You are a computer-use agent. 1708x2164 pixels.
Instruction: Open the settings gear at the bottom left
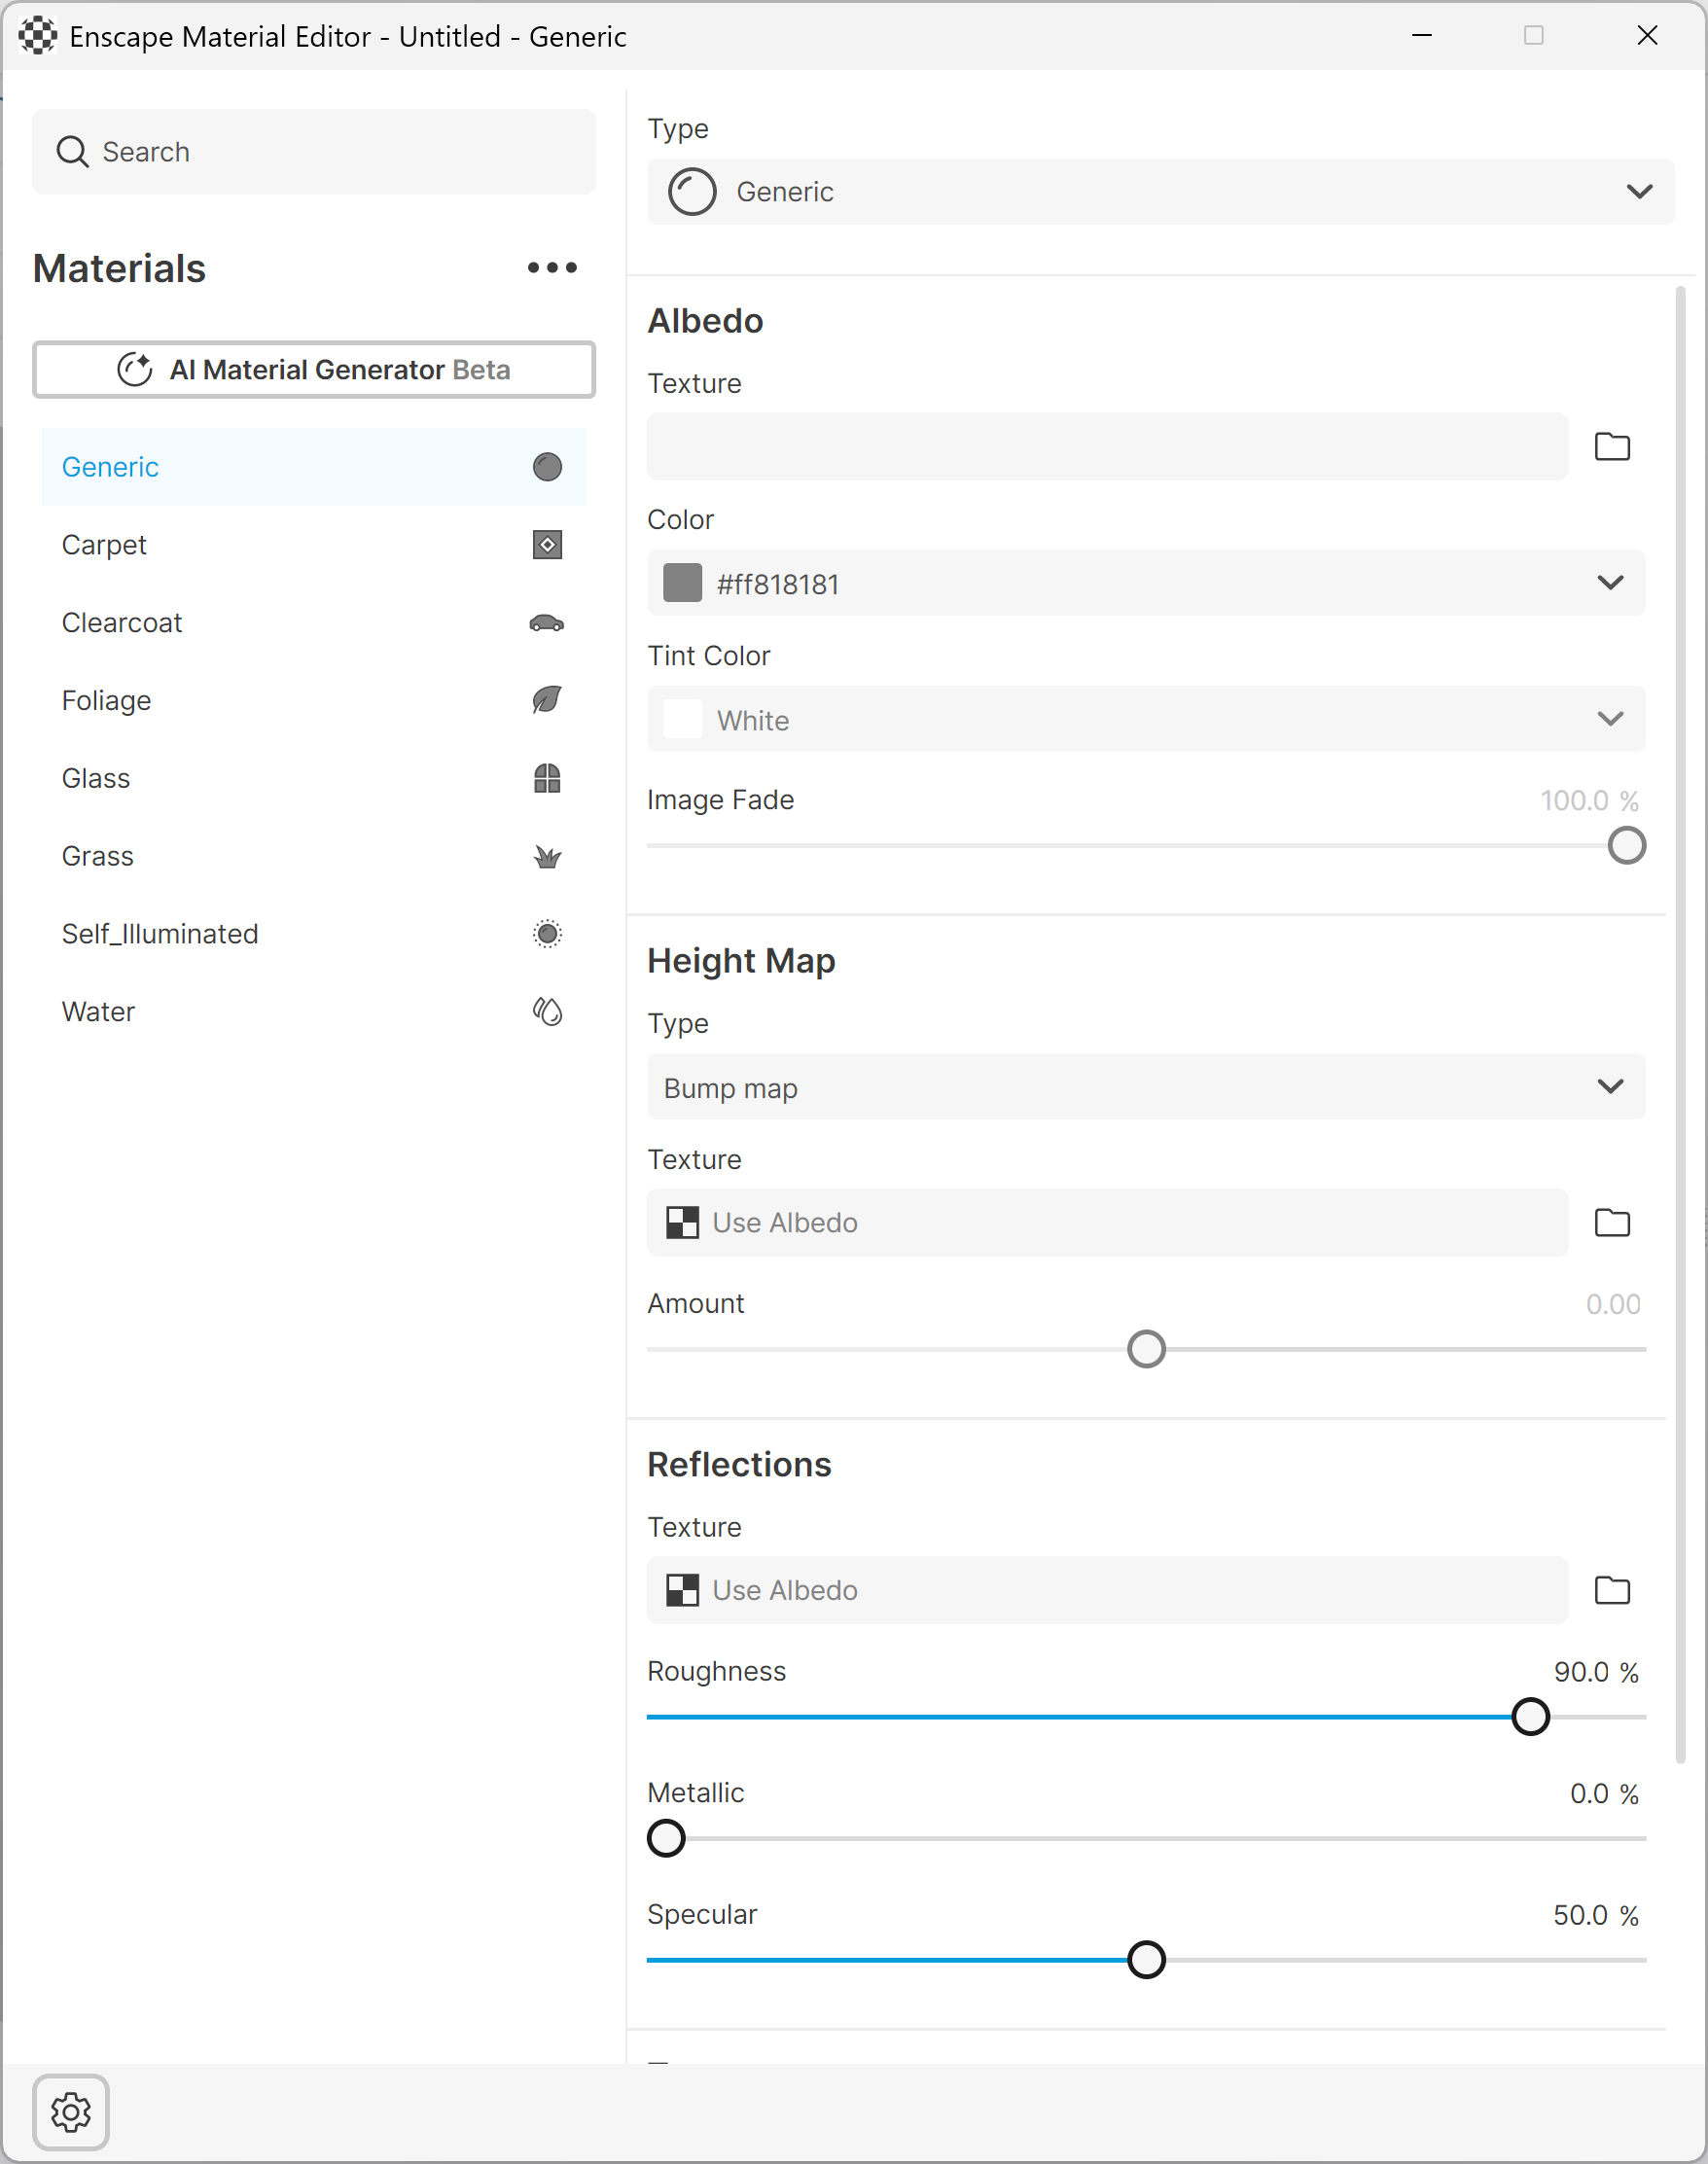[71, 2112]
